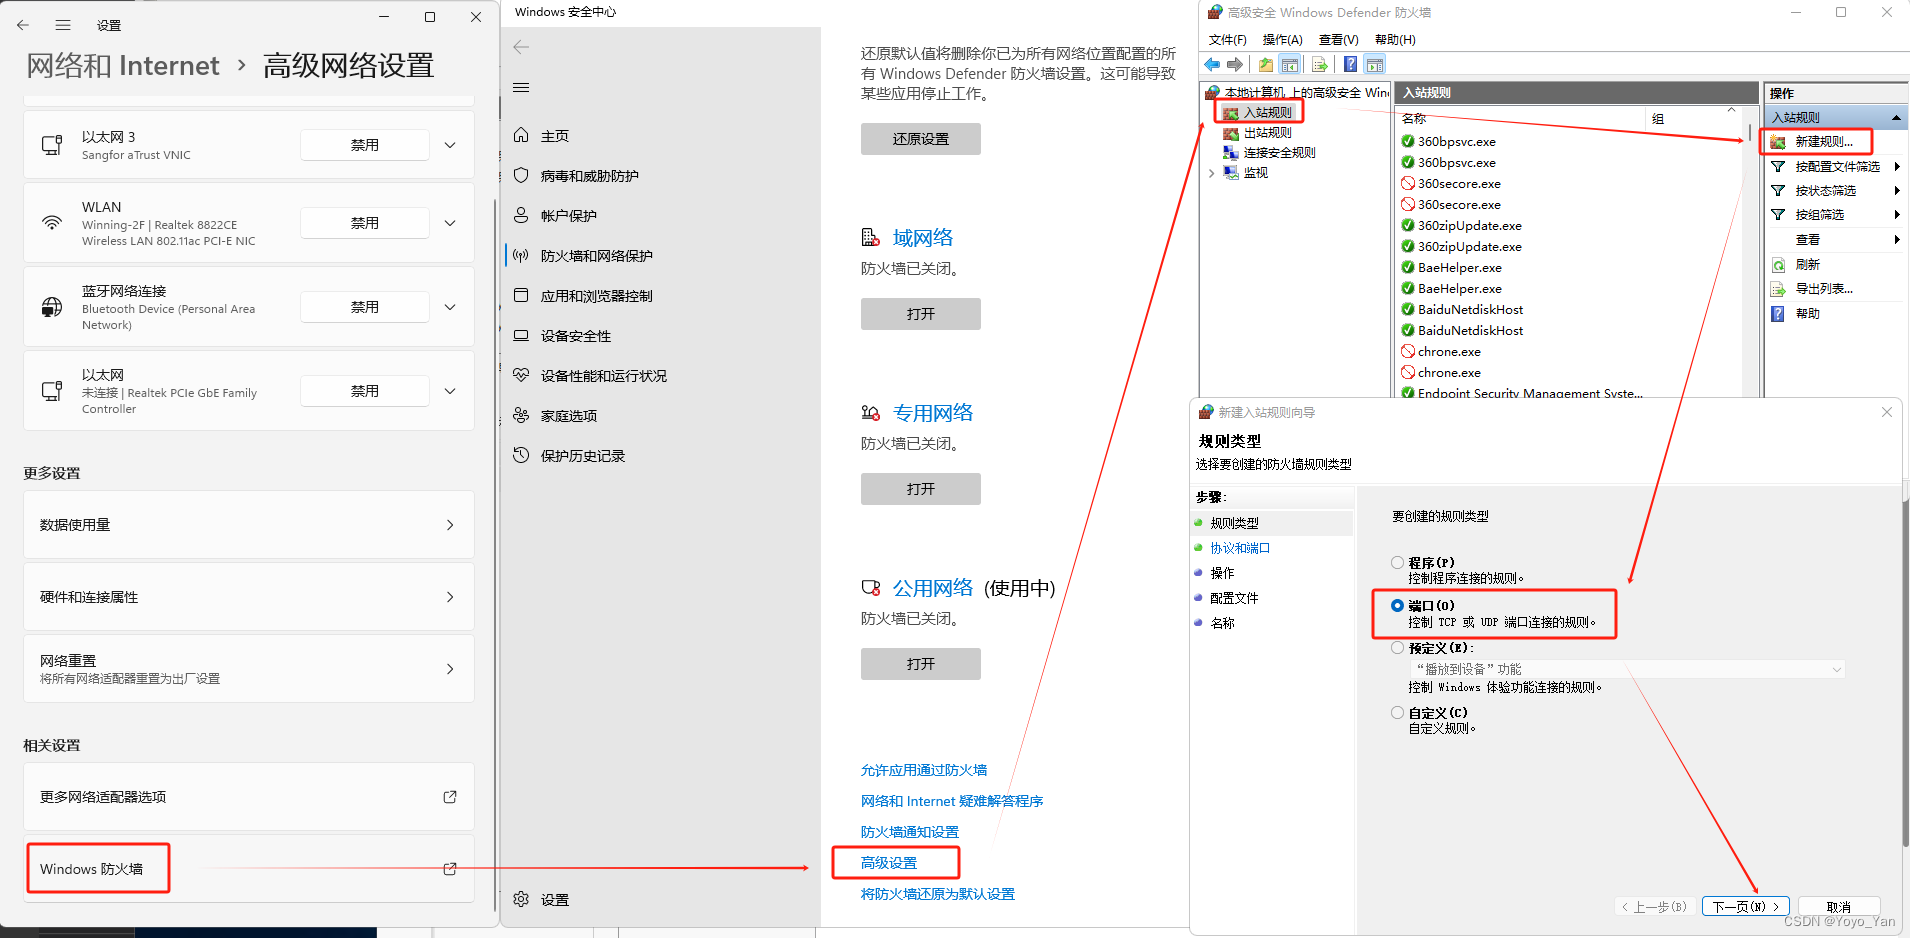1910x938 pixels.
Task: Click 下一页(N) button in rule wizard
Action: tap(1745, 907)
